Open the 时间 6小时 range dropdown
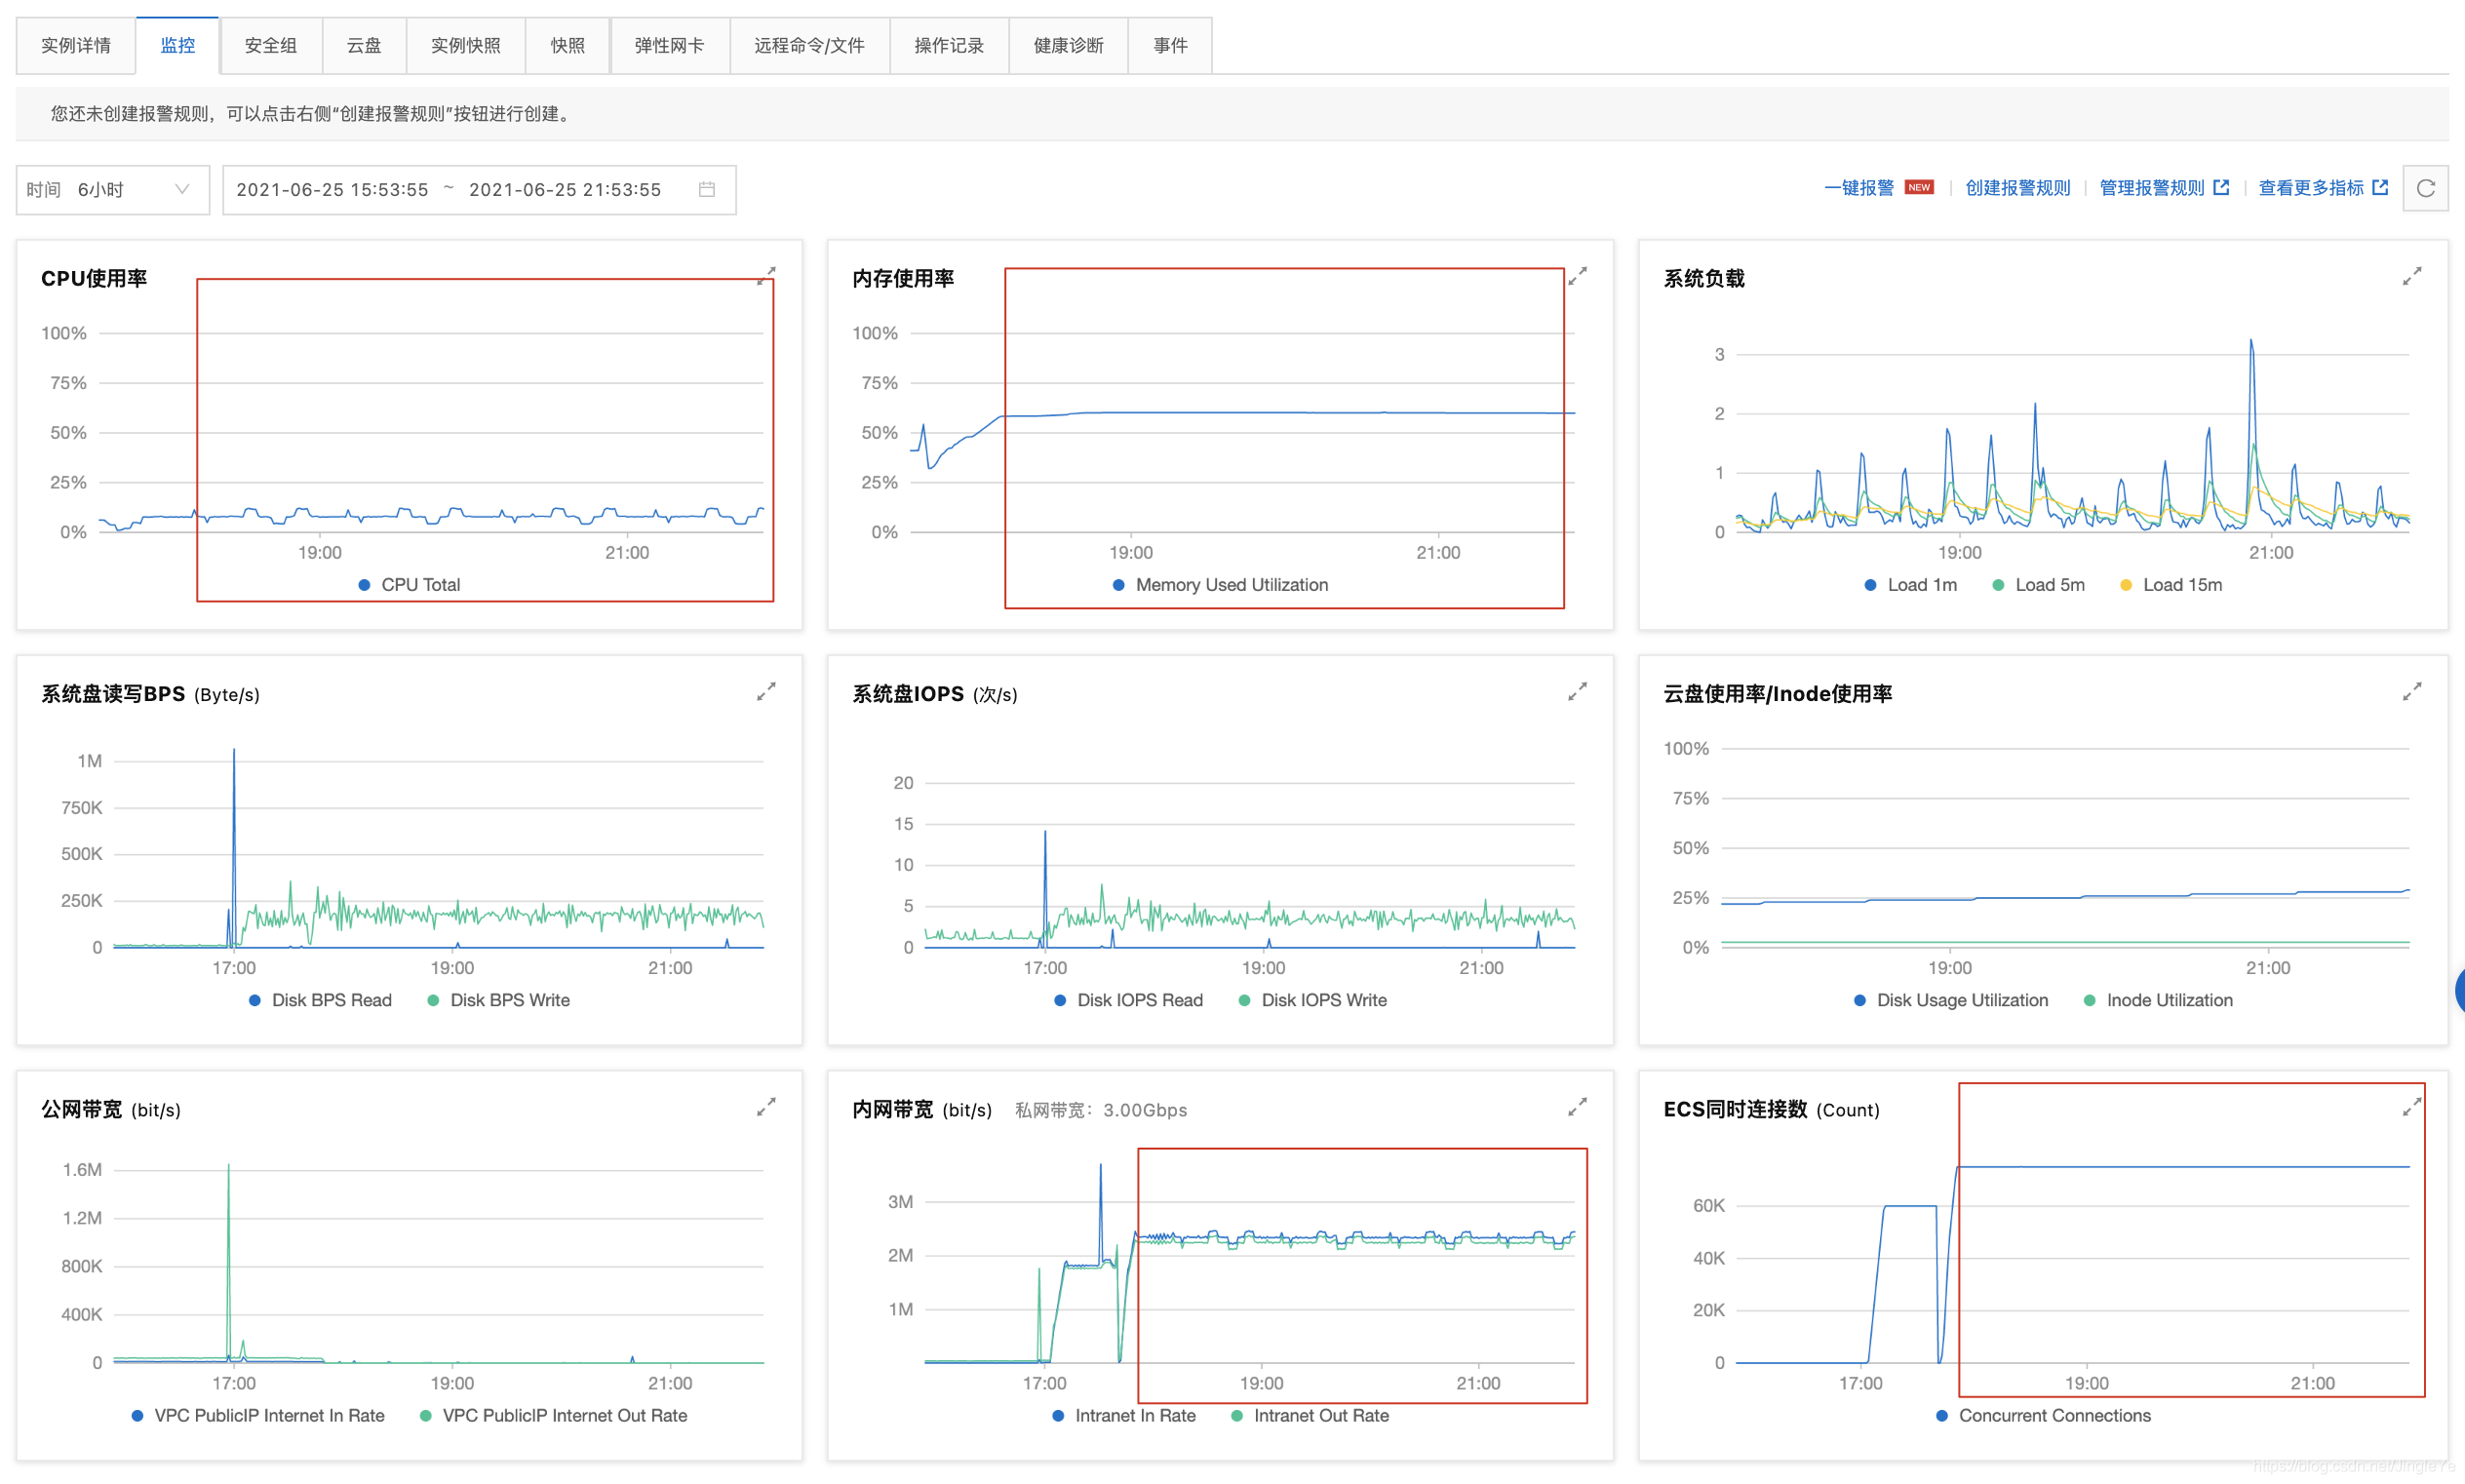Image resolution: width=2465 pixels, height=1484 pixels. pyautogui.click(x=112, y=189)
